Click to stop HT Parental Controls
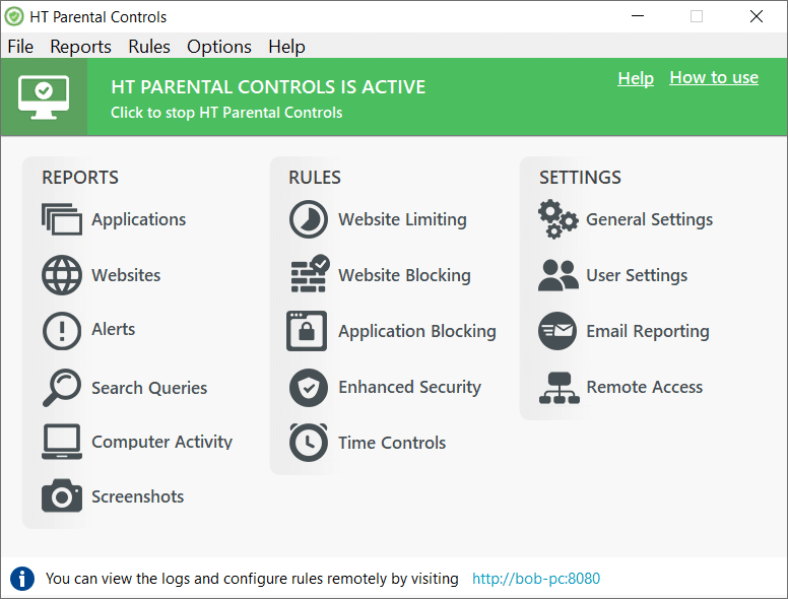The width and height of the screenshot is (788, 599). [x=226, y=113]
